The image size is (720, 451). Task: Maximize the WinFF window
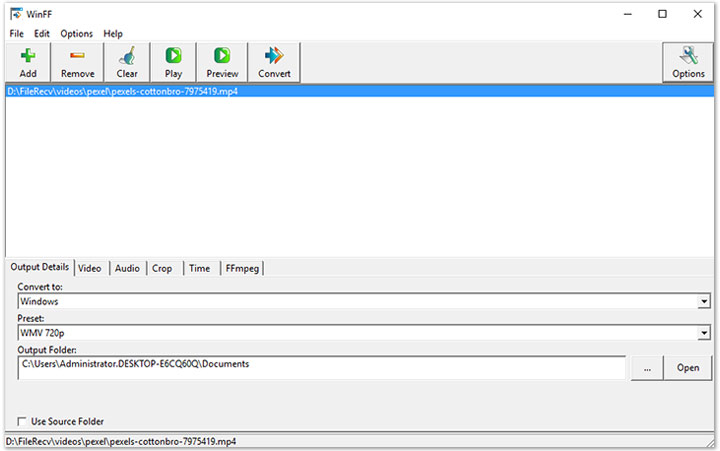point(662,14)
